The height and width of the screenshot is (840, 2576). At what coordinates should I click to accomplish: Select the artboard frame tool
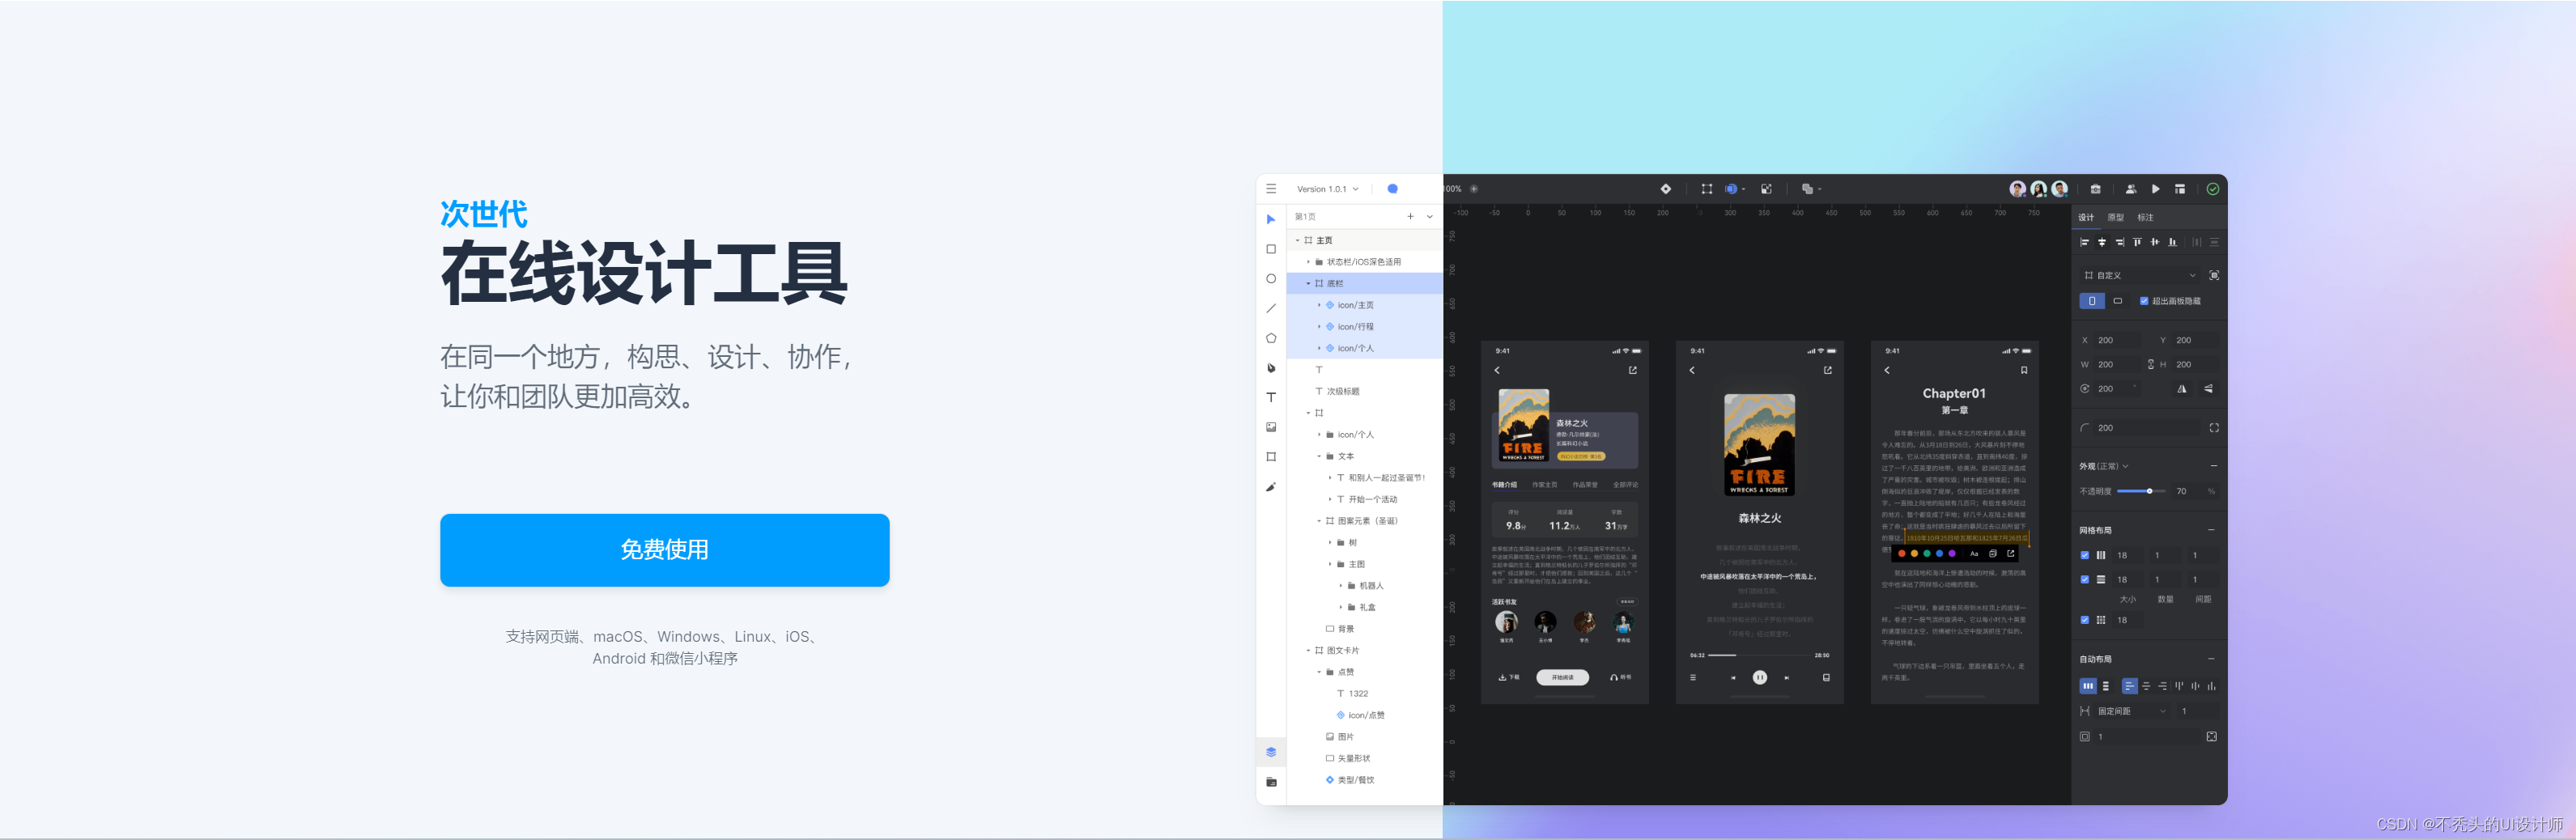(1271, 457)
